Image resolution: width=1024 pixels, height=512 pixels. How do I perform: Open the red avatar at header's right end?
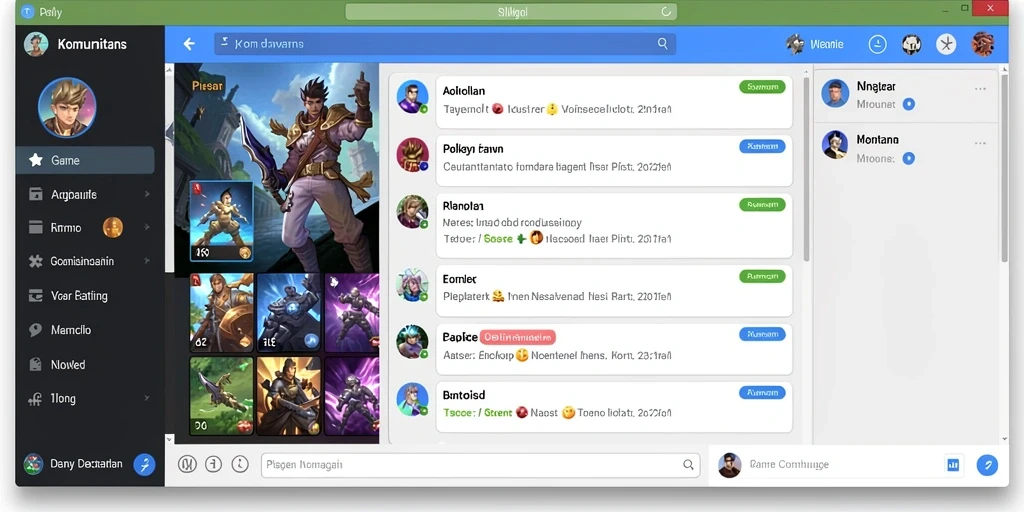[982, 44]
